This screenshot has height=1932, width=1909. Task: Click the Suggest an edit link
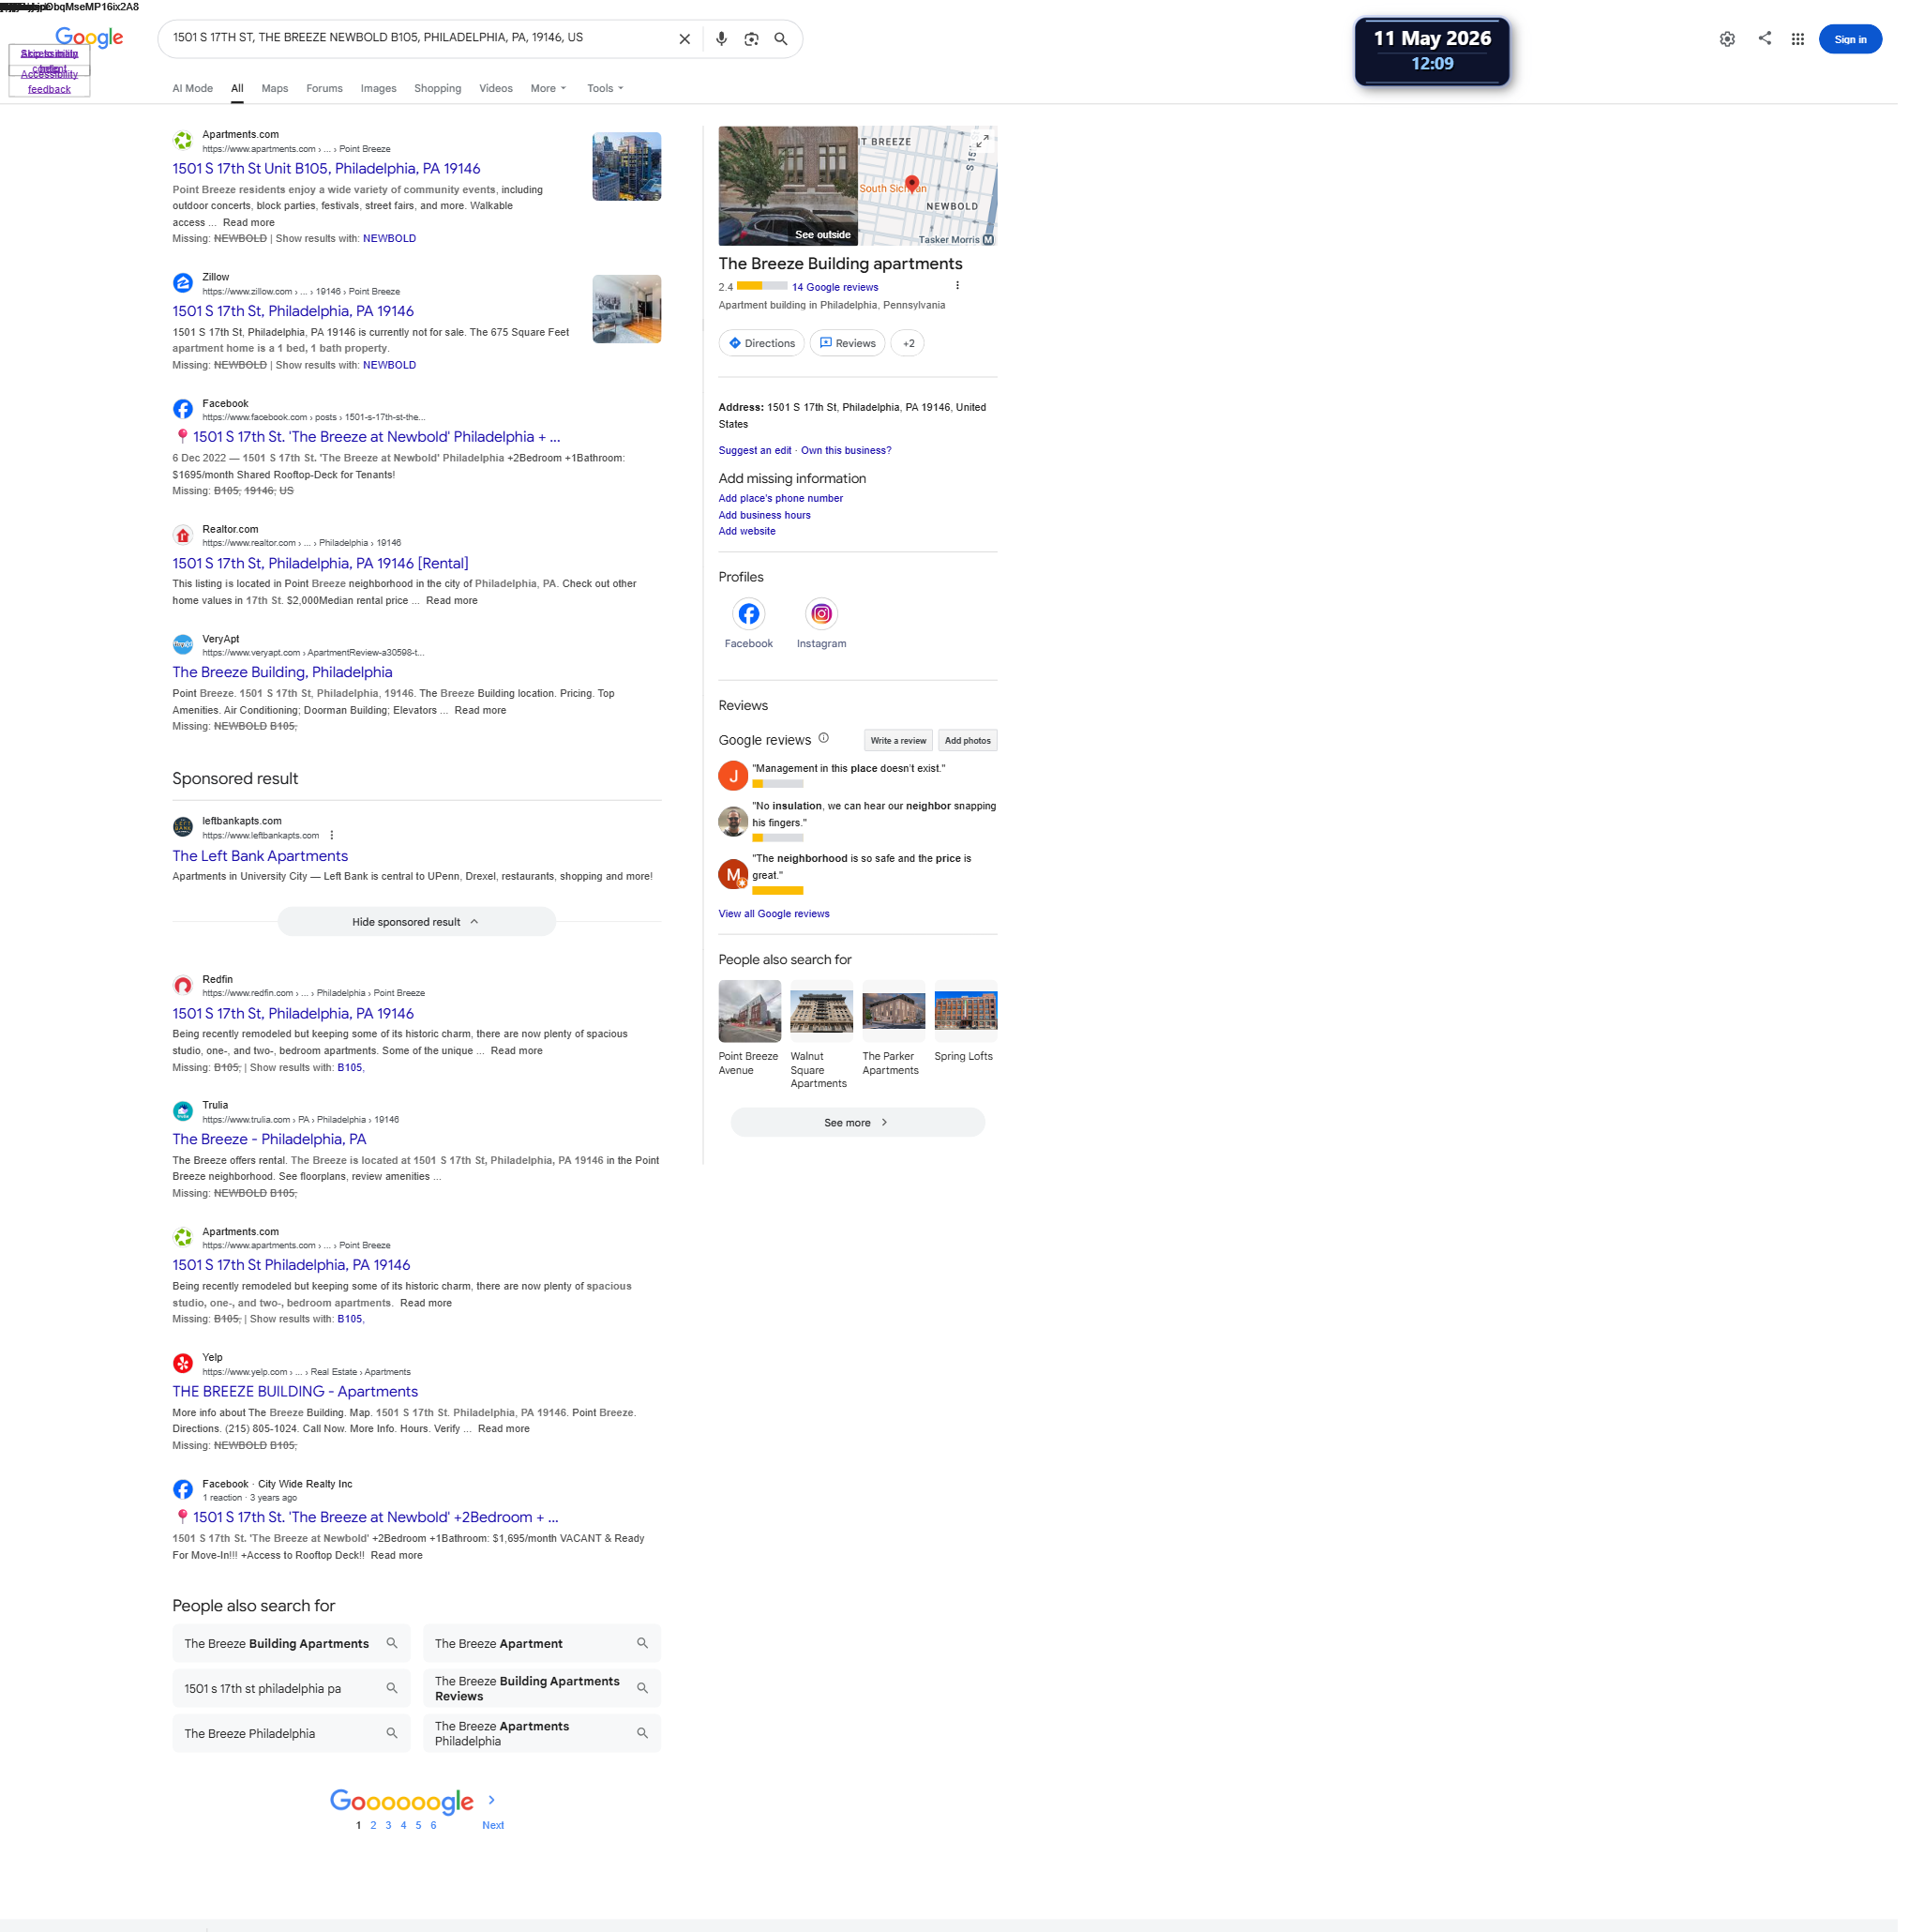point(755,451)
